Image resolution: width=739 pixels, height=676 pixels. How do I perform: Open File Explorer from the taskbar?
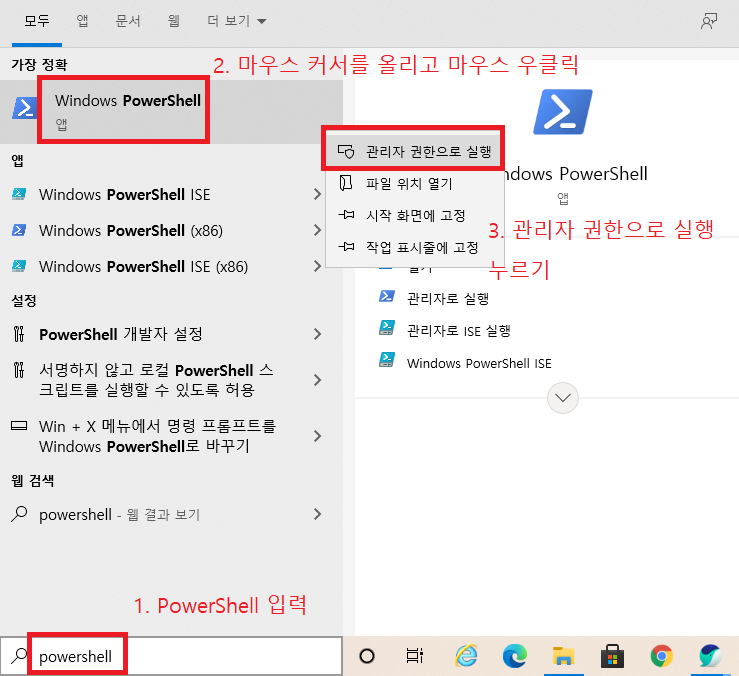pos(564,656)
